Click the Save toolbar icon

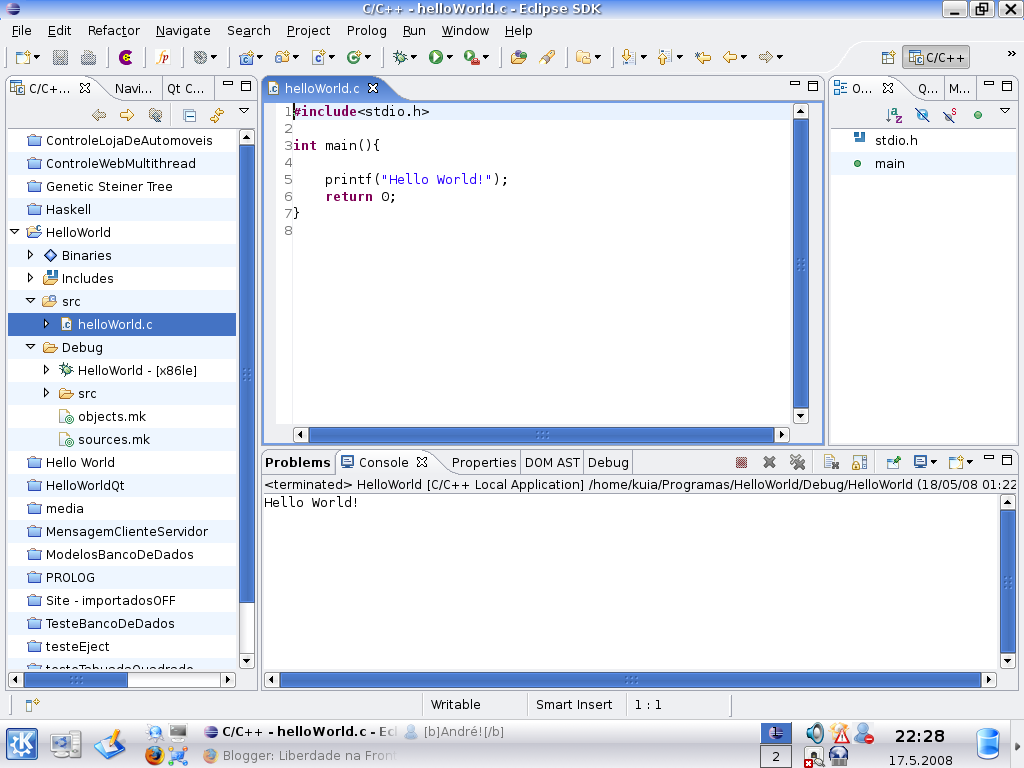tap(60, 57)
